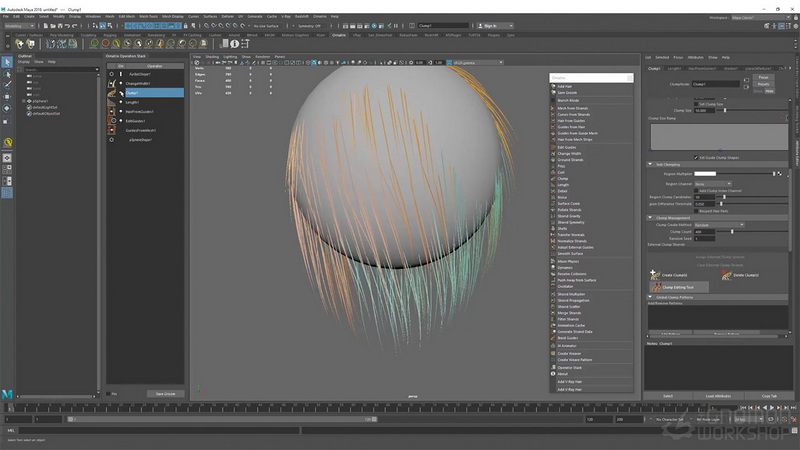Enable the Add Clump Index Channel checkbox
800x450 pixels.
(x=696, y=191)
